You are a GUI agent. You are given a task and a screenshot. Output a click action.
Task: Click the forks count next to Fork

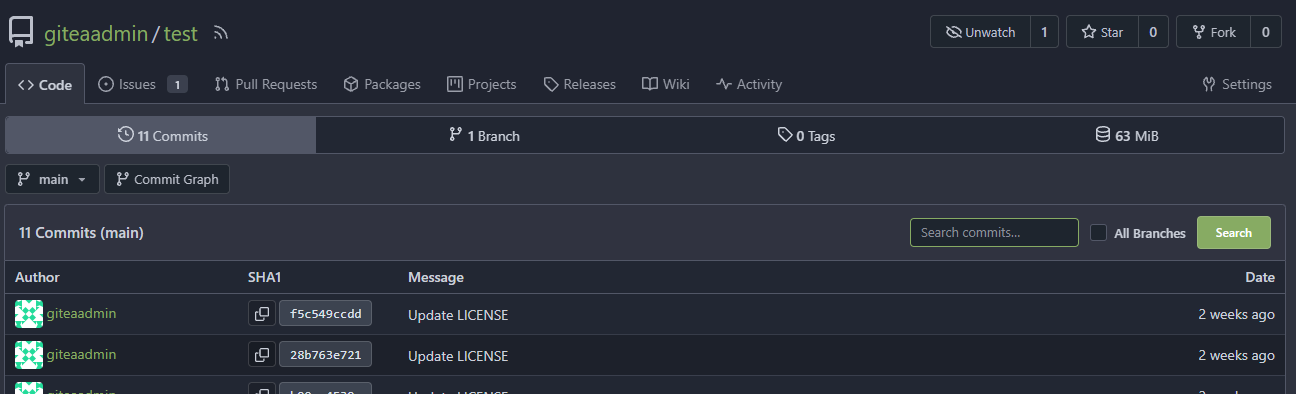[x=1265, y=32]
